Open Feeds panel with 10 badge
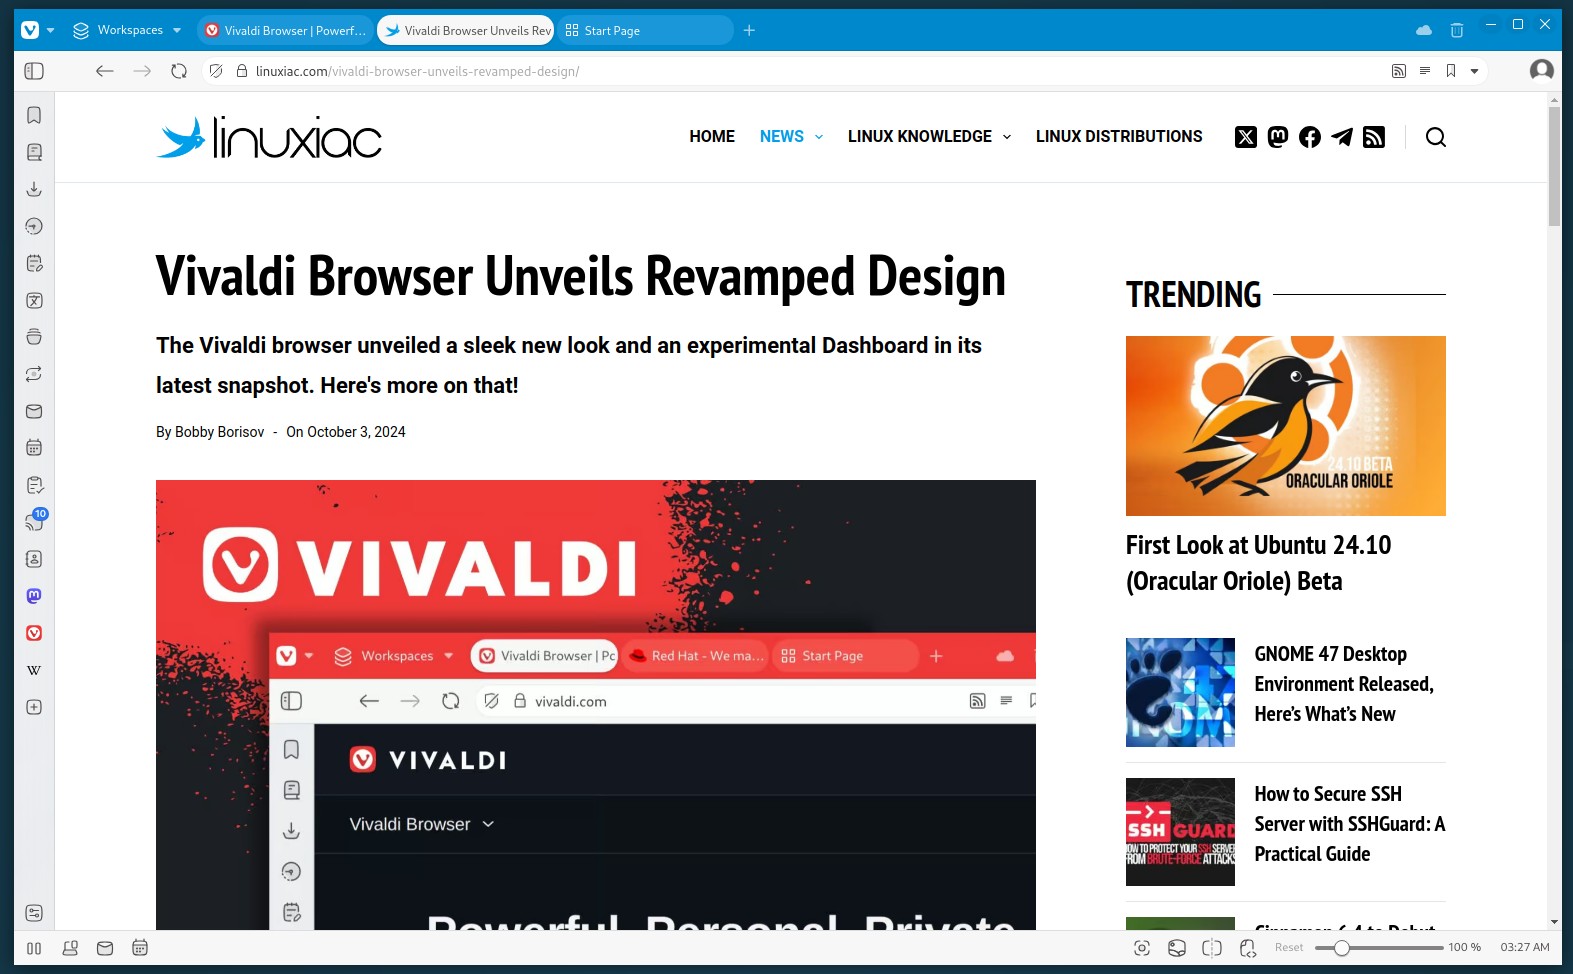 [x=35, y=521]
